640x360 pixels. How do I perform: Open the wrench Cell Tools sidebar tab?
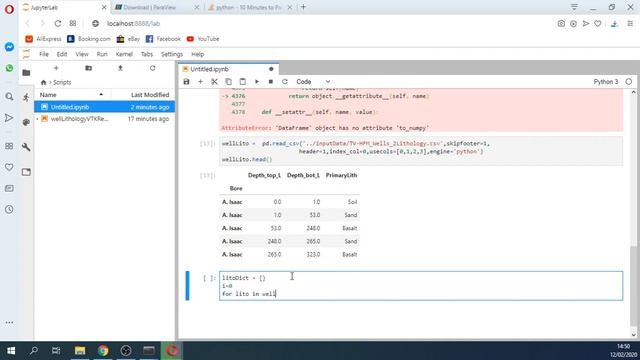point(26,147)
